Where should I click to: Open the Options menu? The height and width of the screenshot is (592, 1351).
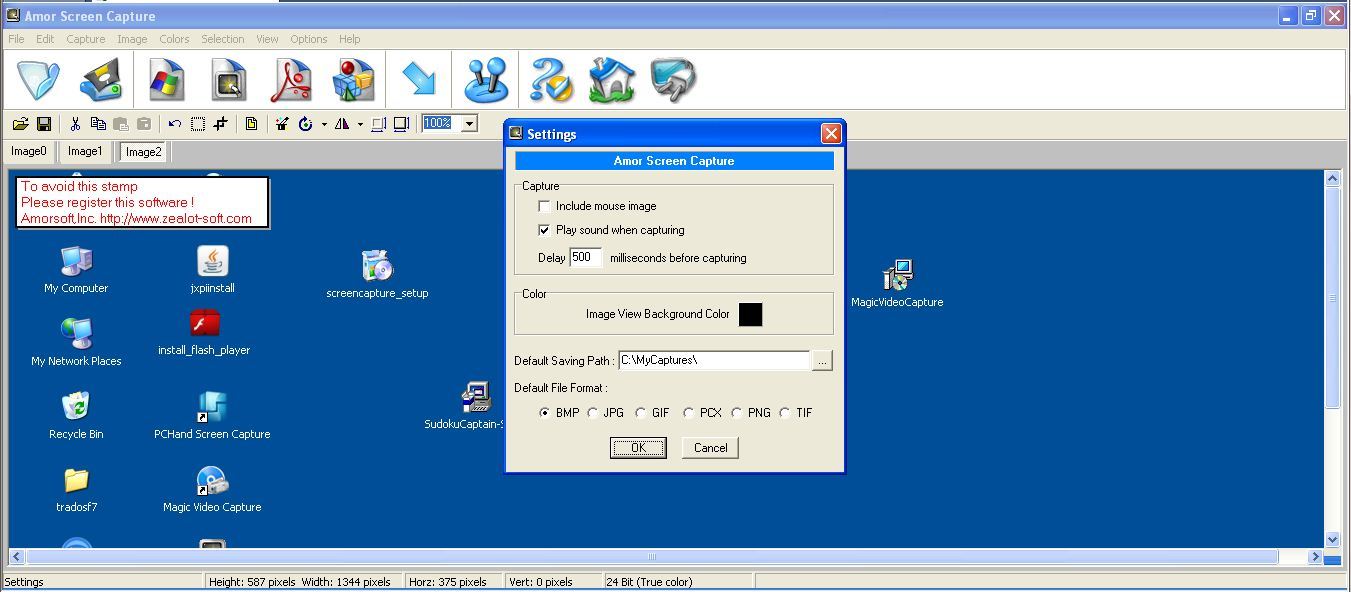coord(309,39)
